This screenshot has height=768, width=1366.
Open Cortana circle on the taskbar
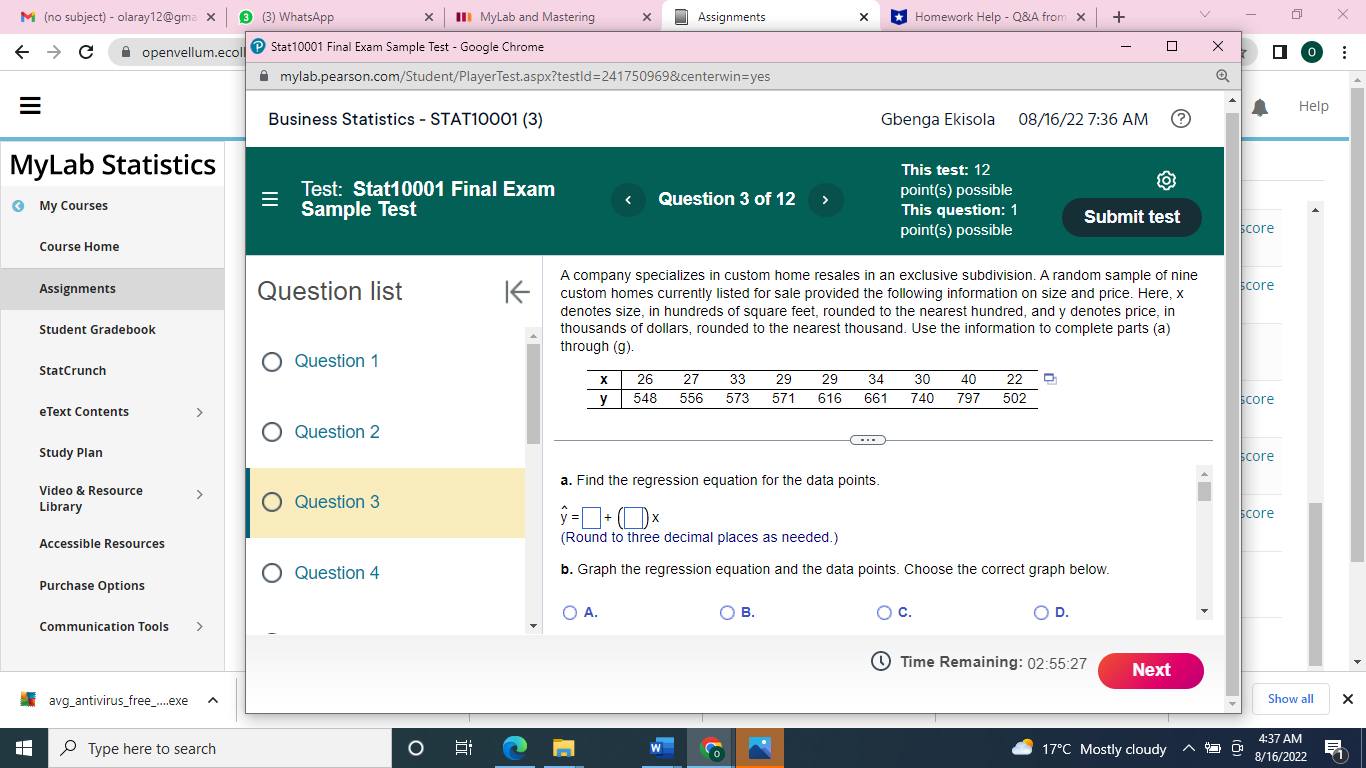coord(416,748)
